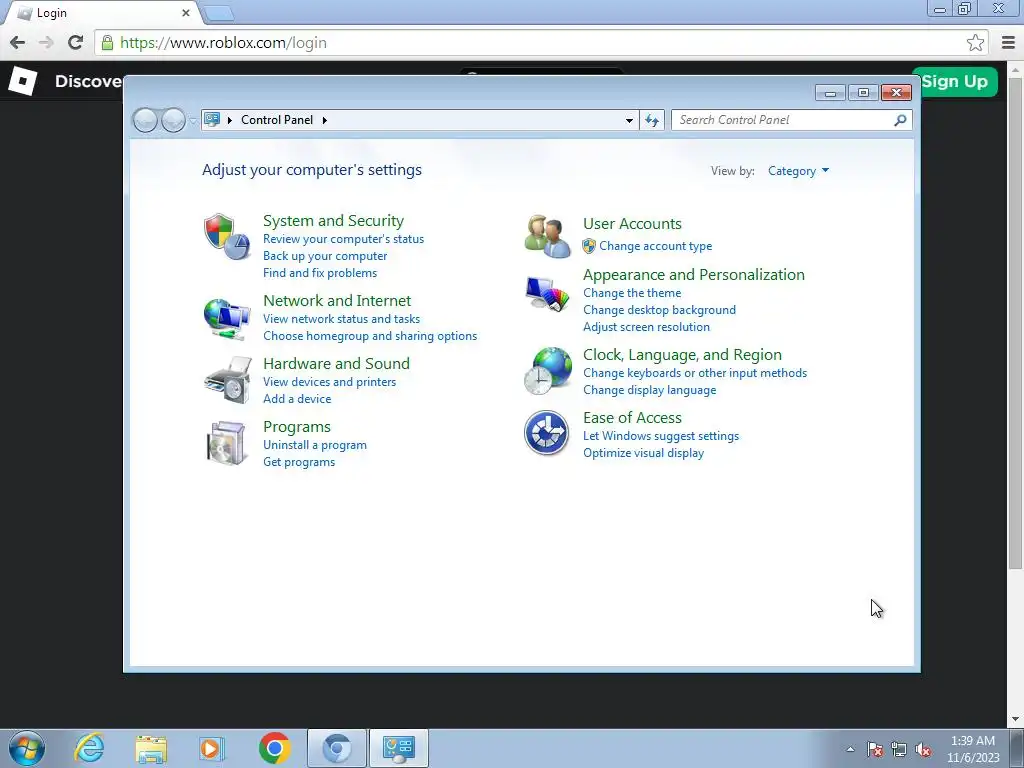Click the Action Center flag tray icon

click(x=874, y=750)
